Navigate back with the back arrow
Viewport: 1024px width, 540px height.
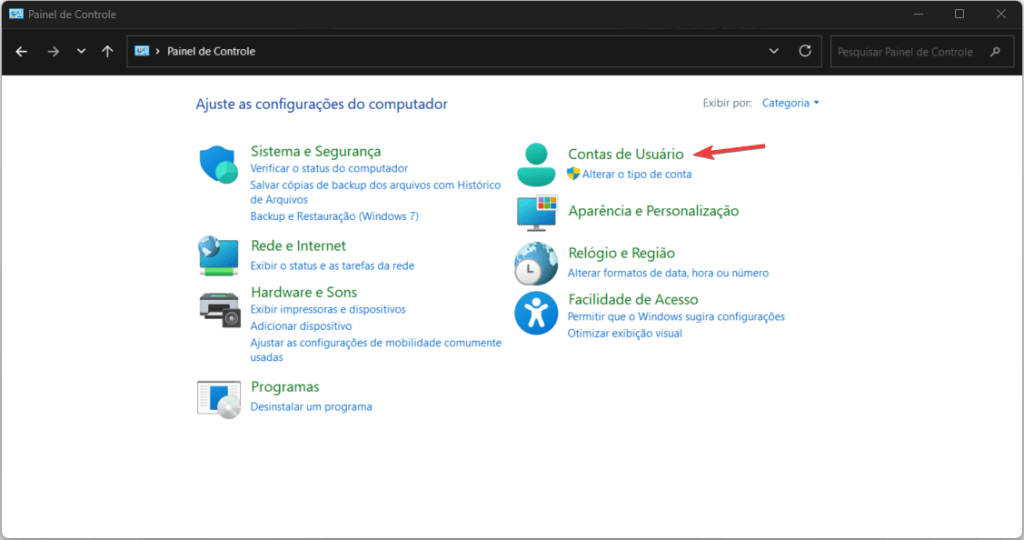(x=22, y=51)
